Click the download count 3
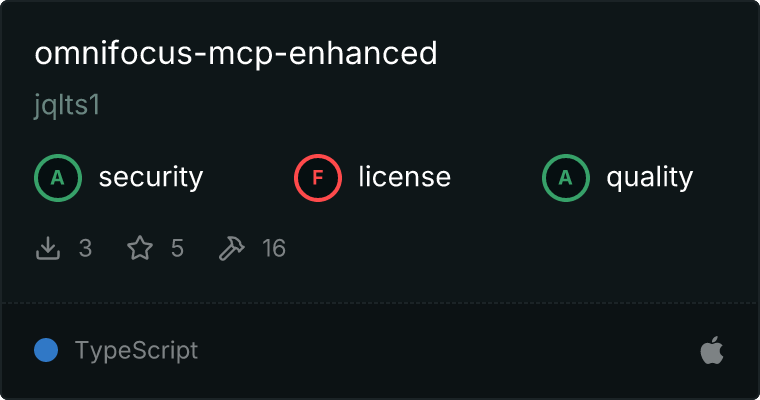 (85, 248)
